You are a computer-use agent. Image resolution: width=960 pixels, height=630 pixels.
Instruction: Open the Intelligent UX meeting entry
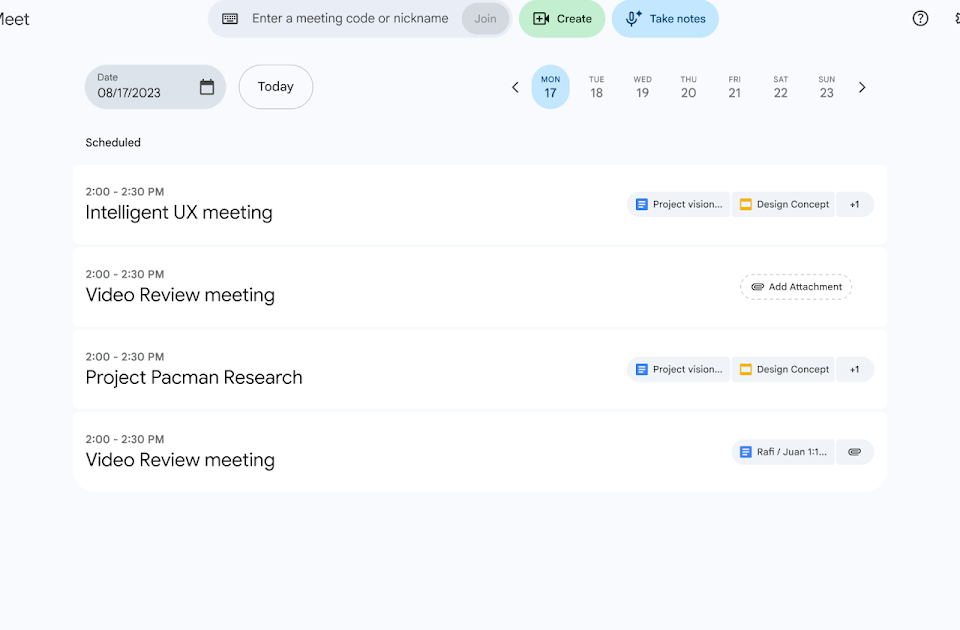[479, 204]
